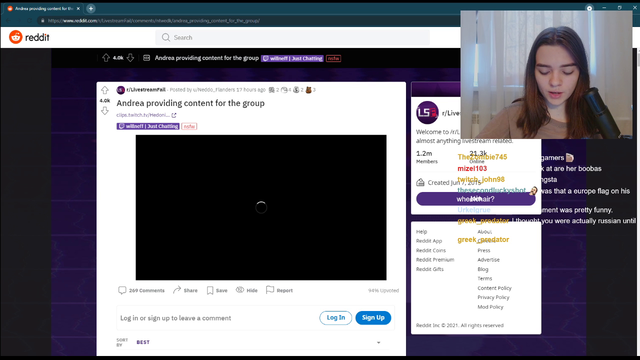Open the Blog footer link
The height and width of the screenshot is (360, 640).
(x=482, y=269)
